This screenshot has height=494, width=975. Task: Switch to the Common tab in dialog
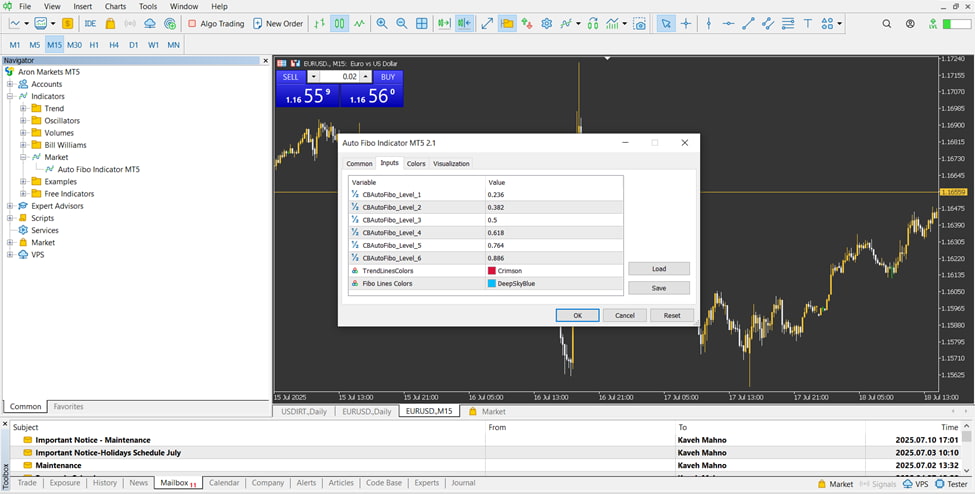(x=359, y=164)
